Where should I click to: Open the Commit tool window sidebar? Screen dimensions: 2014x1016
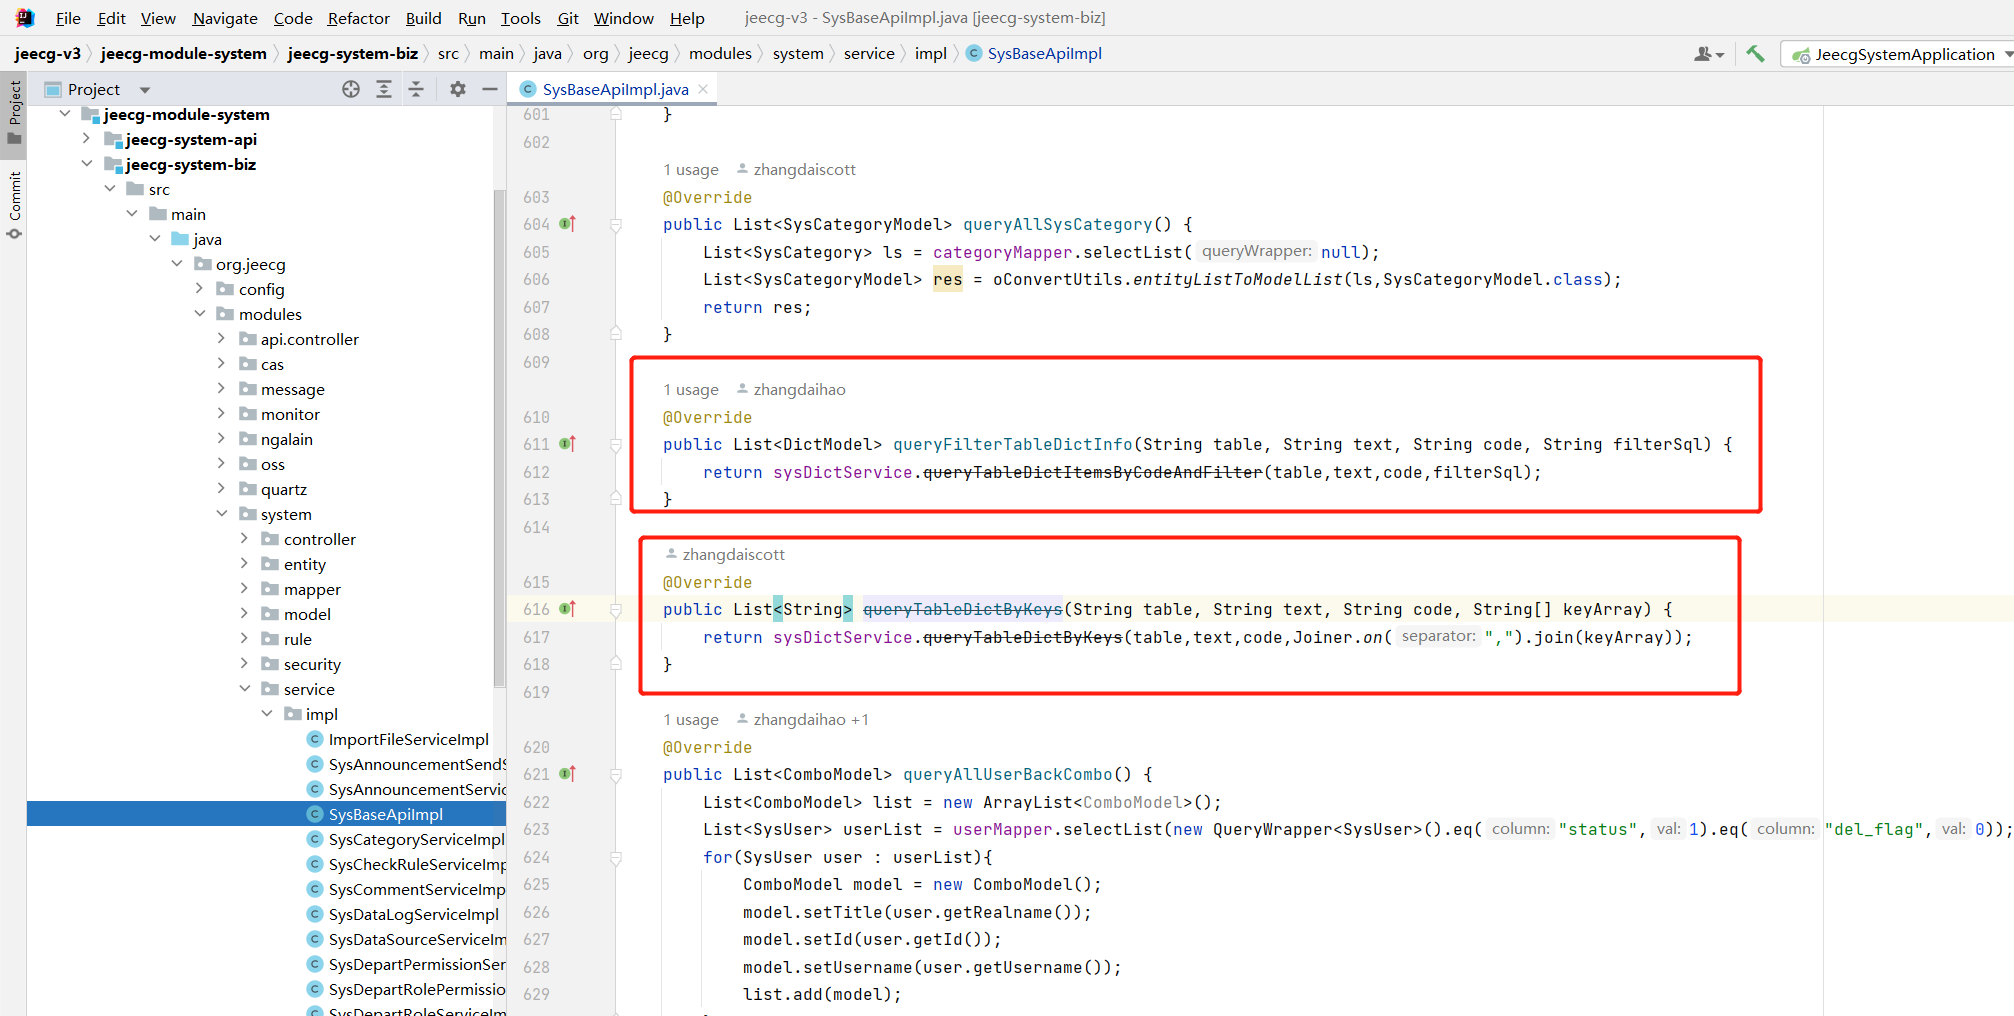pos(14,205)
